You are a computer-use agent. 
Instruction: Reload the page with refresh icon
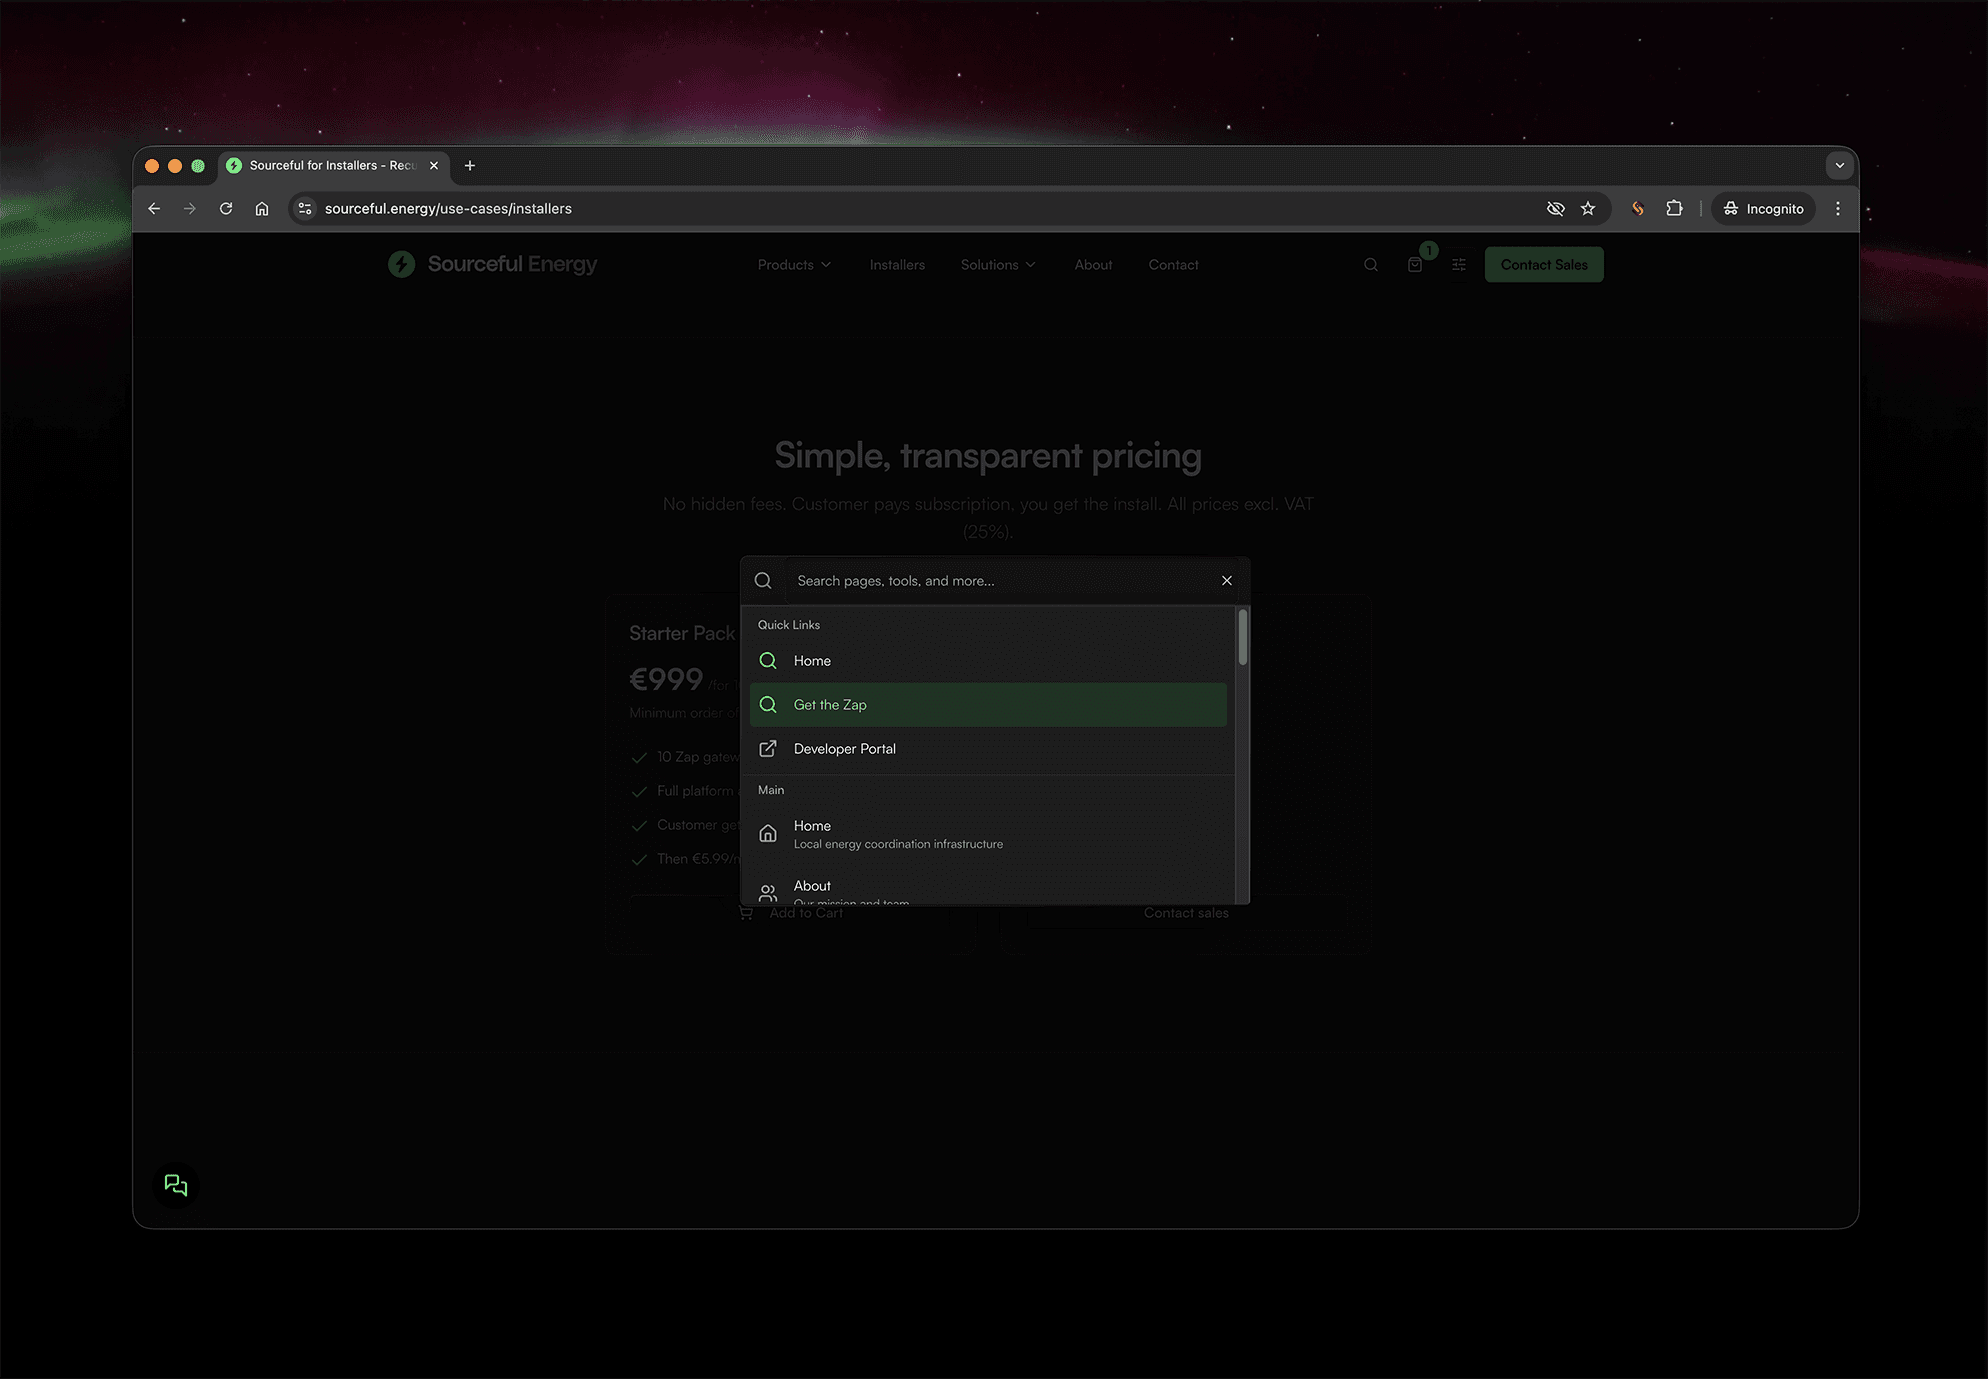tap(226, 208)
